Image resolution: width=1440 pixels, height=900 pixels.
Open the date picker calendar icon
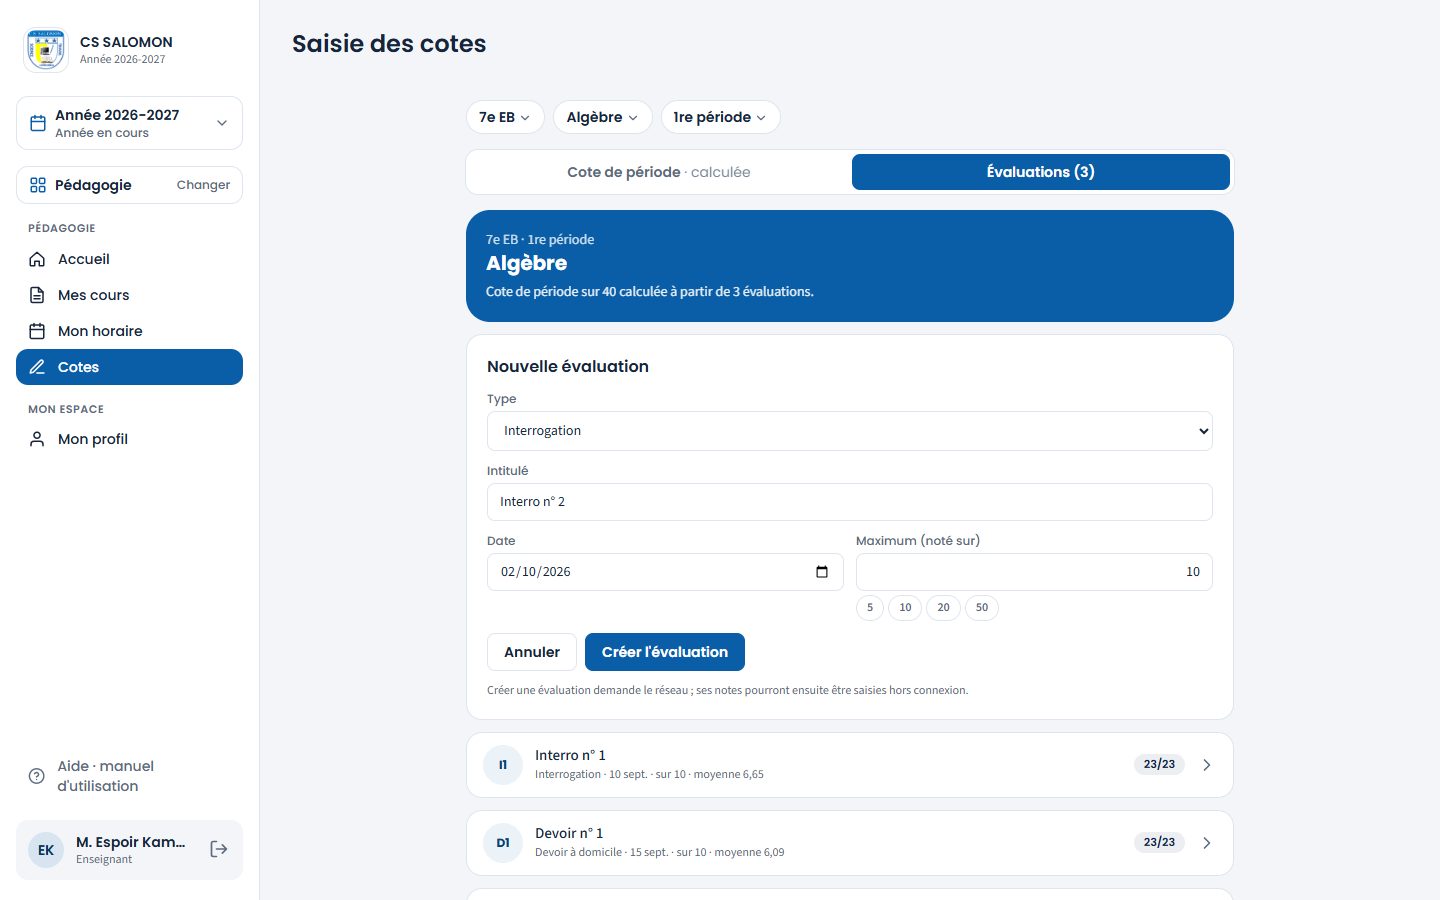[x=822, y=572]
